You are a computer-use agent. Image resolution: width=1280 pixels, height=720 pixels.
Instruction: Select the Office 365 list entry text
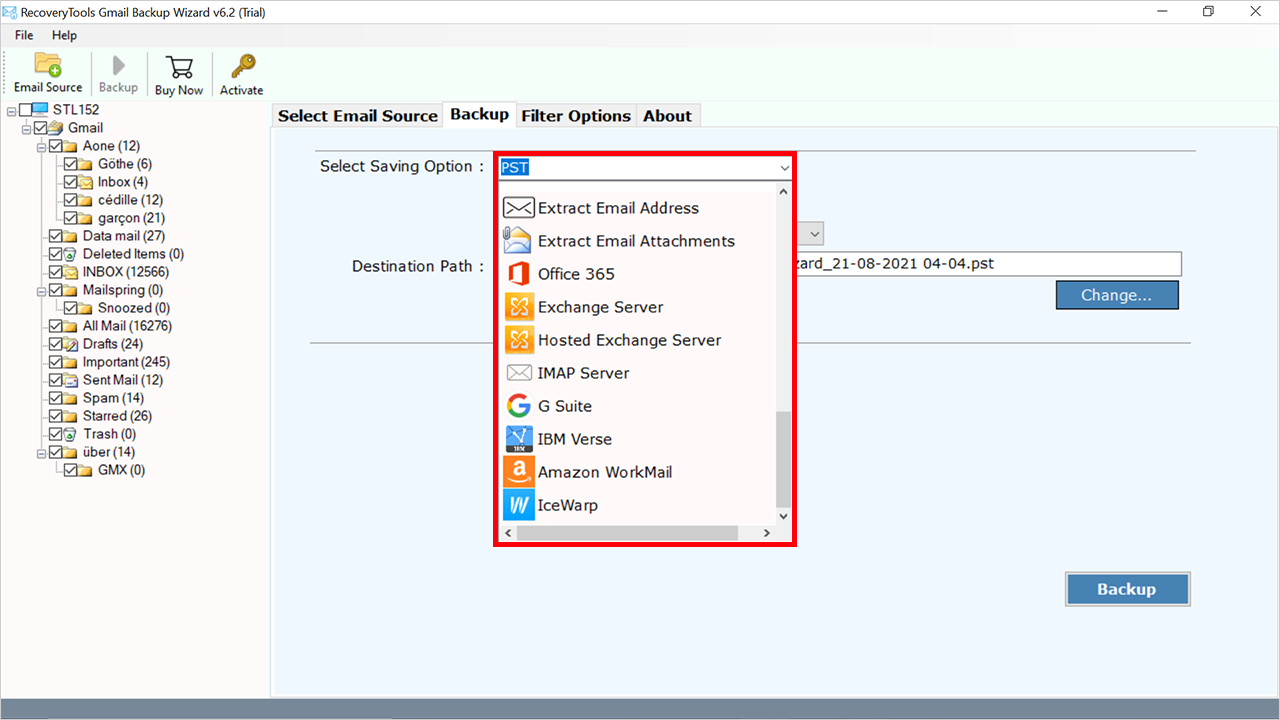coord(576,274)
